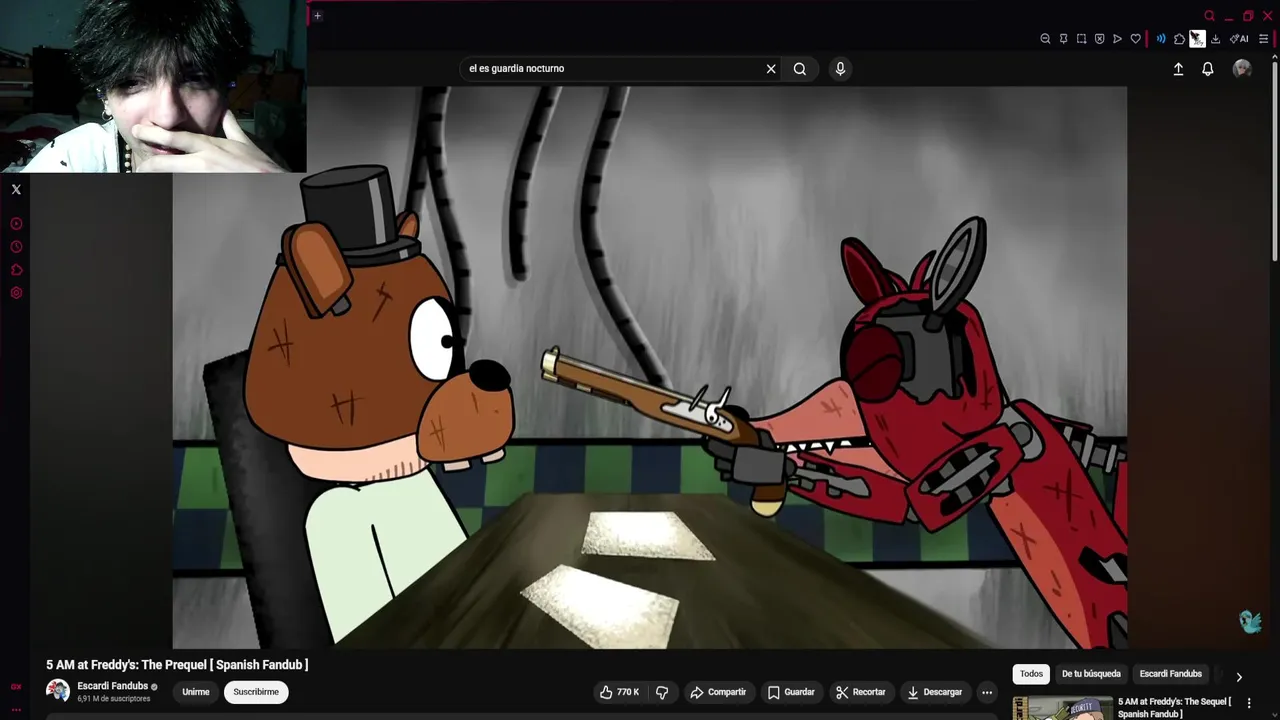Click the Compartir button

pyautogui.click(x=718, y=692)
